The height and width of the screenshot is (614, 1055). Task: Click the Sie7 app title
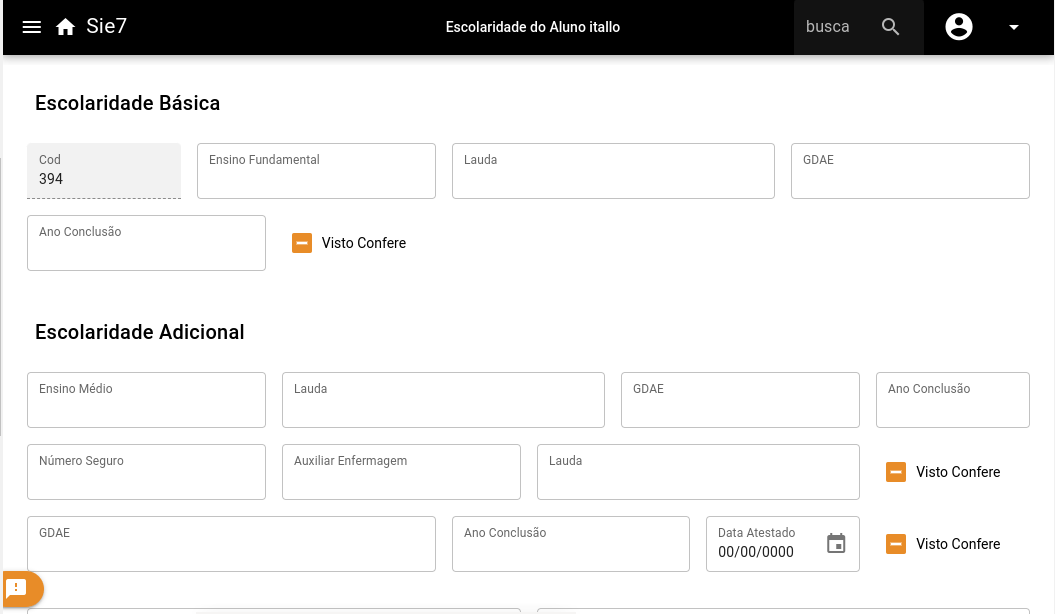(x=106, y=27)
